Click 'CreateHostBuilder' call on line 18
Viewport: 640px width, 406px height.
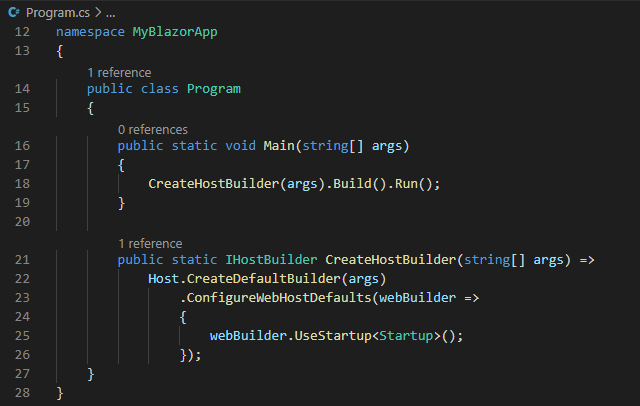[x=213, y=184]
